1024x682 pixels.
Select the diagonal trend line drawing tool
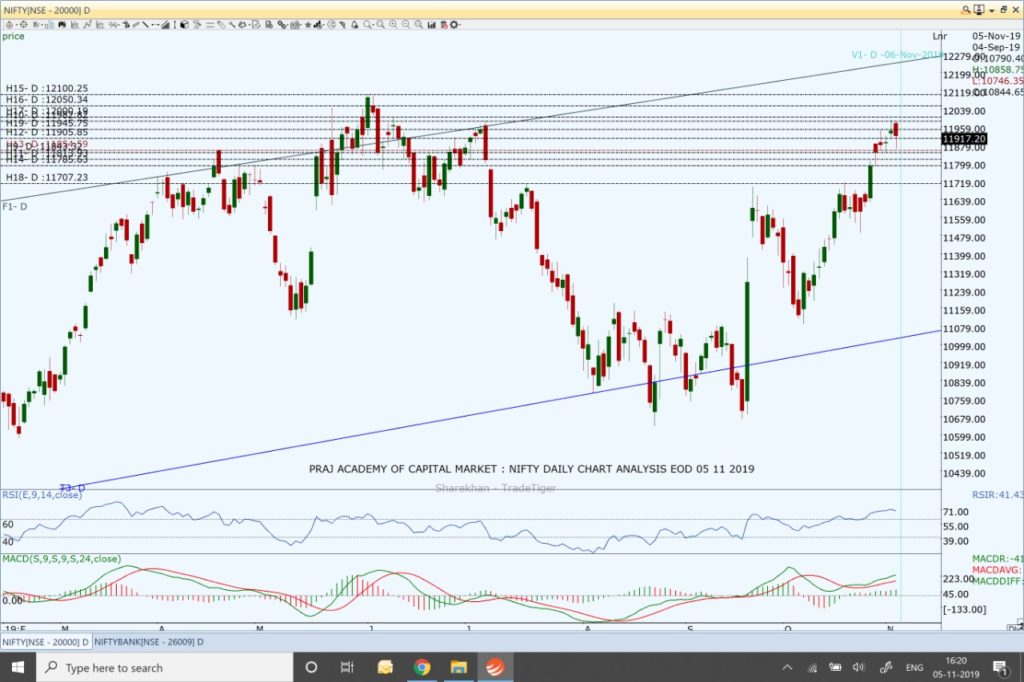[145, 25]
